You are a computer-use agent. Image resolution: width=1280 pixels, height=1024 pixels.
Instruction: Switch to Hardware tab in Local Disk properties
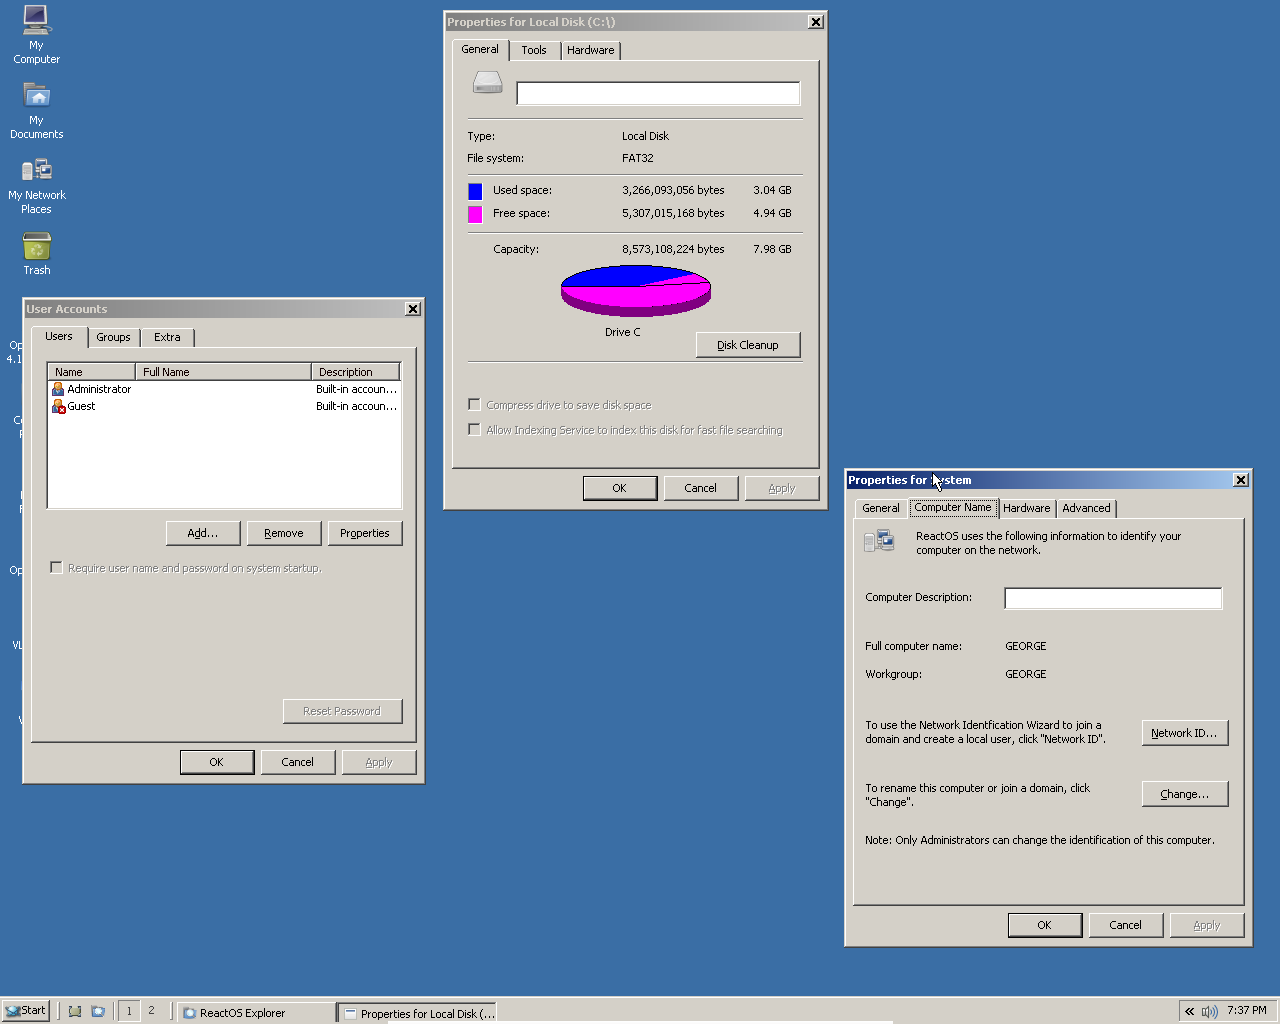tap(591, 50)
